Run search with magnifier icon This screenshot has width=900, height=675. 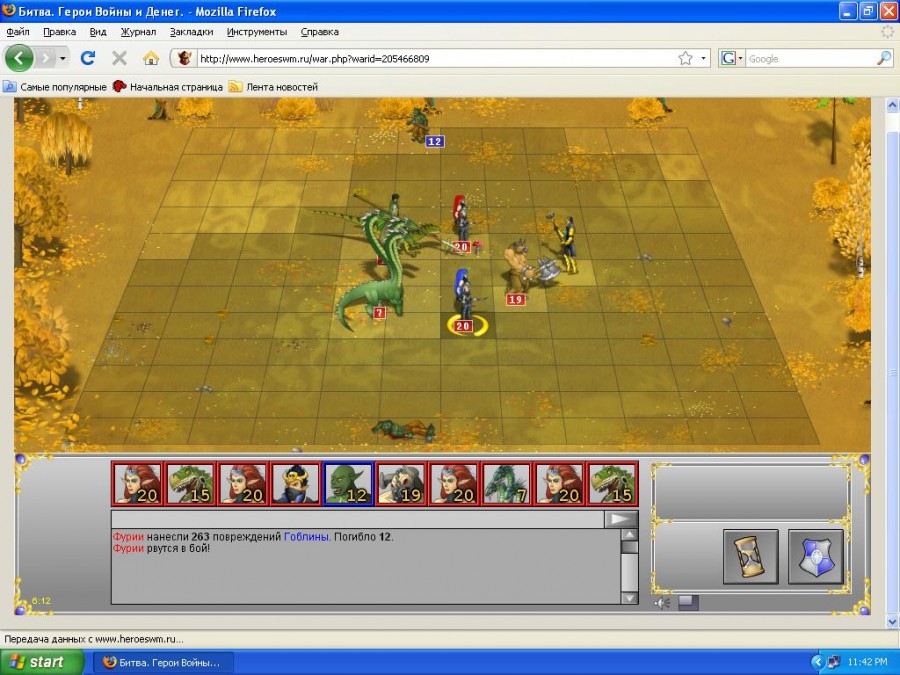click(x=885, y=58)
